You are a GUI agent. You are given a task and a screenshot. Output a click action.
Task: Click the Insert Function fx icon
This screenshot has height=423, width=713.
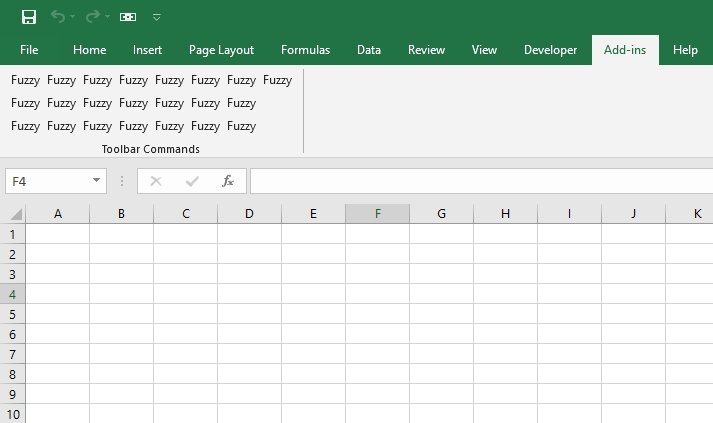tap(228, 181)
